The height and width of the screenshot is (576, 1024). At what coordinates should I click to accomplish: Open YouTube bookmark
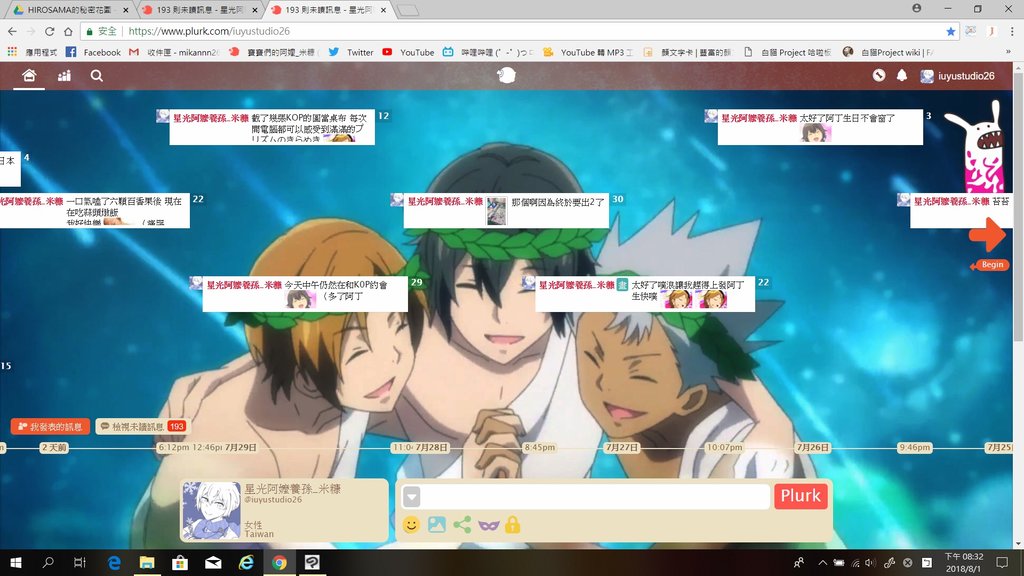click(408, 52)
